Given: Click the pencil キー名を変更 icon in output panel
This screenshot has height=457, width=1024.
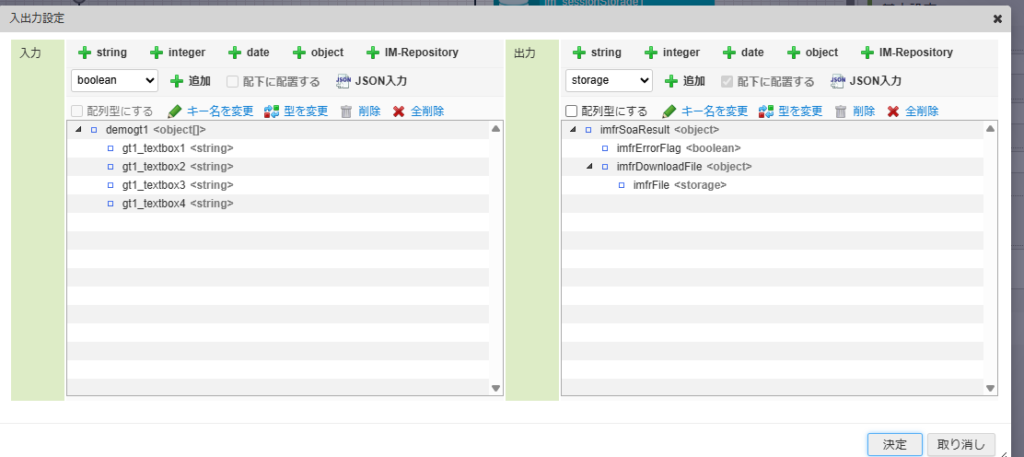Looking at the screenshot, I should click(670, 111).
